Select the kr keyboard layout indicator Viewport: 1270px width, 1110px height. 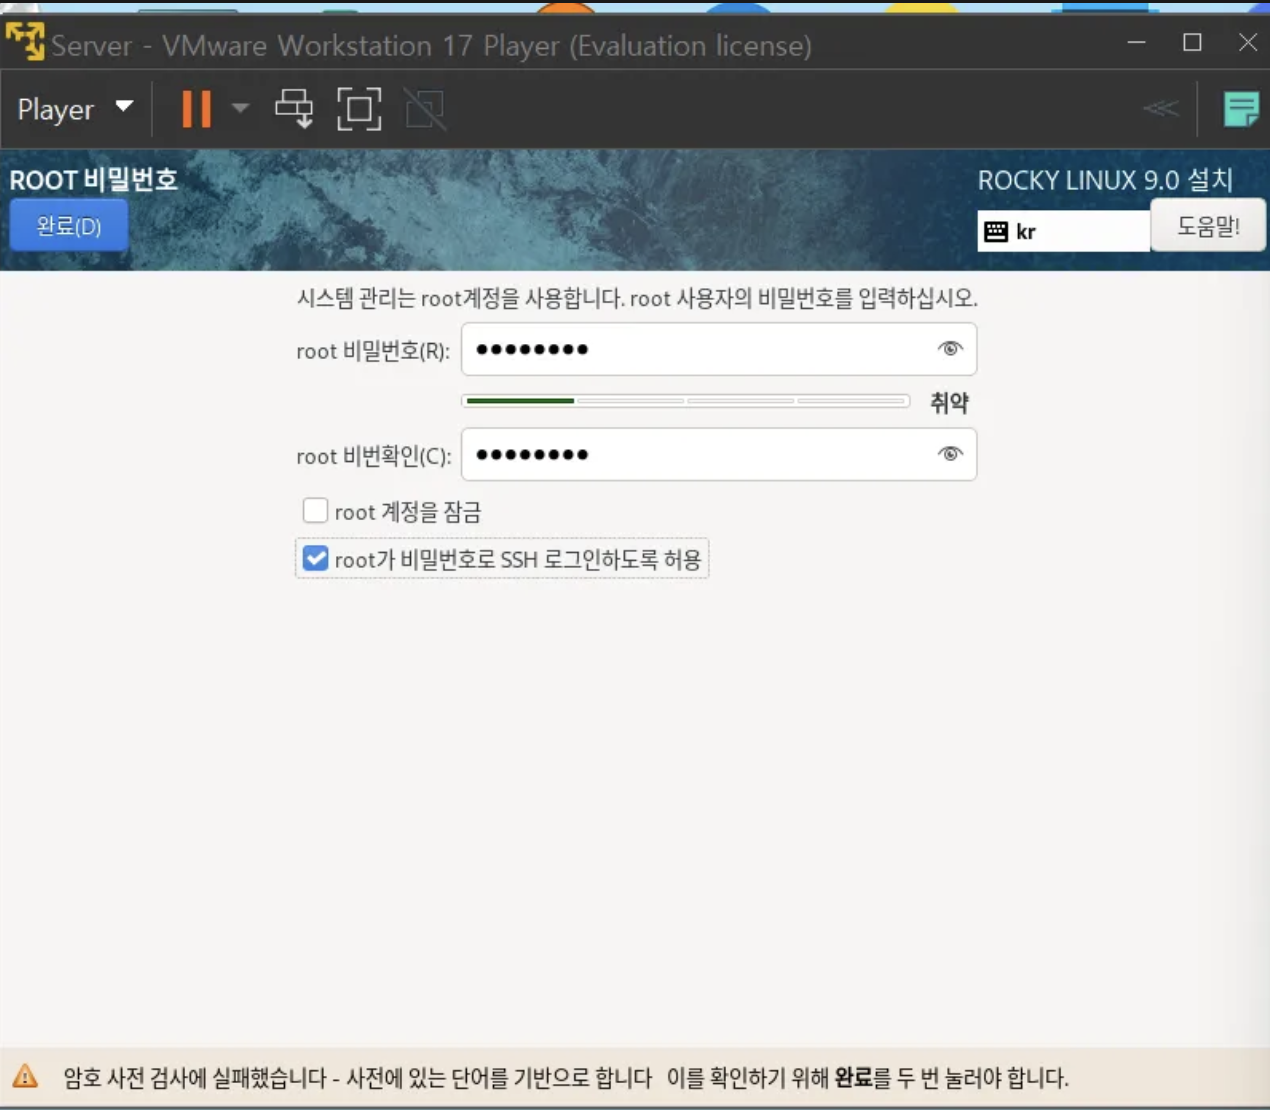click(x=1063, y=231)
